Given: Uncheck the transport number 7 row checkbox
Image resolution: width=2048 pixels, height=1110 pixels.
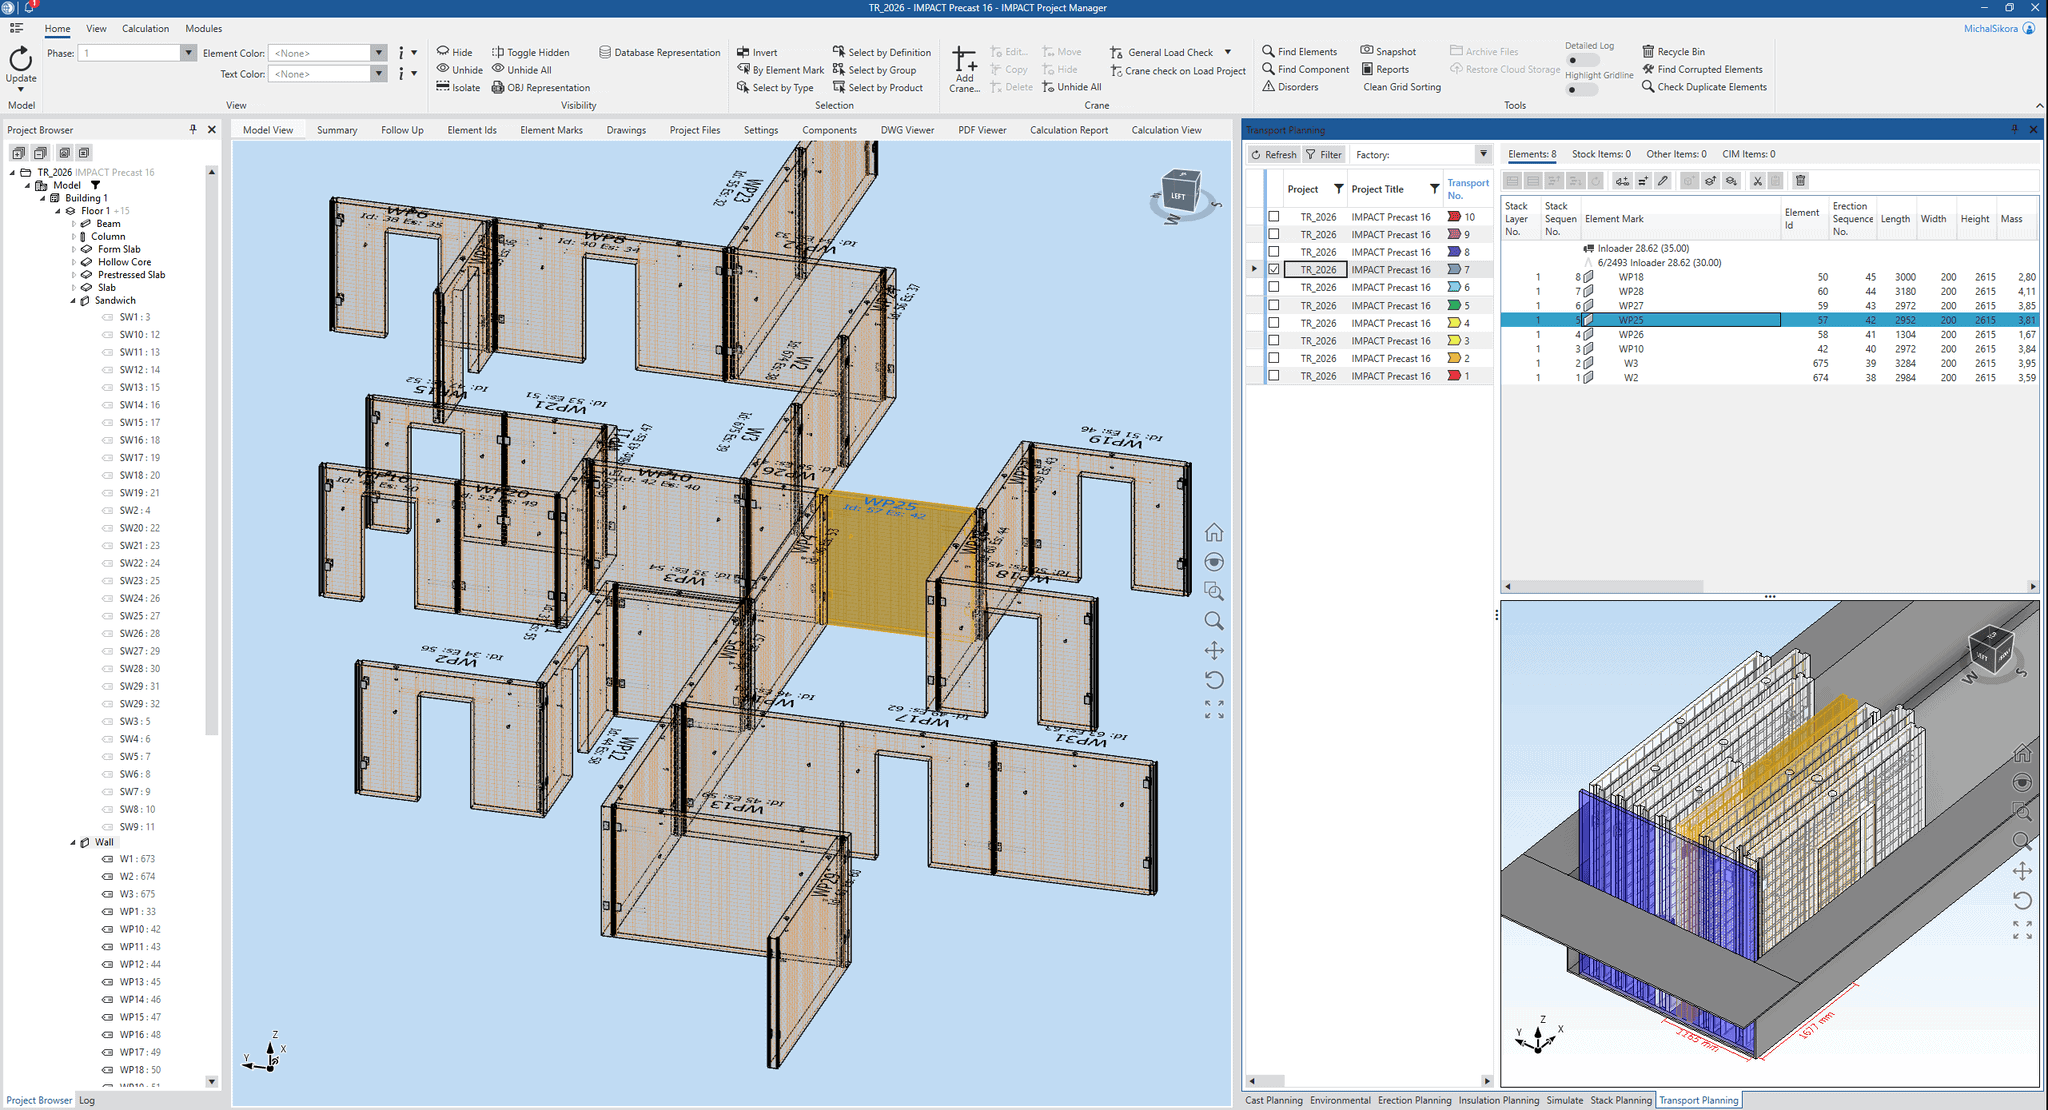Looking at the screenshot, I should [1274, 270].
